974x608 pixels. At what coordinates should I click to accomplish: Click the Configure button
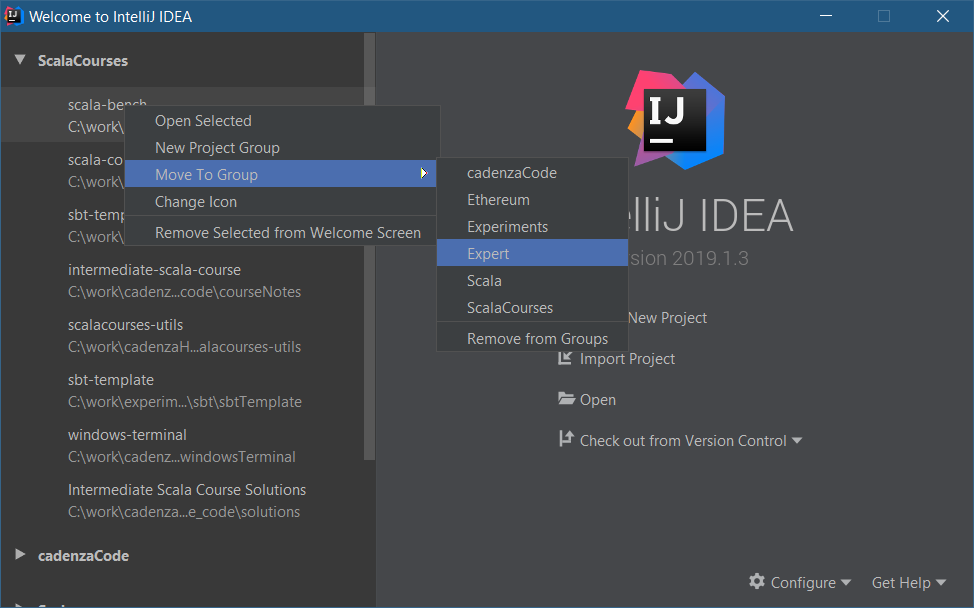coord(803,583)
